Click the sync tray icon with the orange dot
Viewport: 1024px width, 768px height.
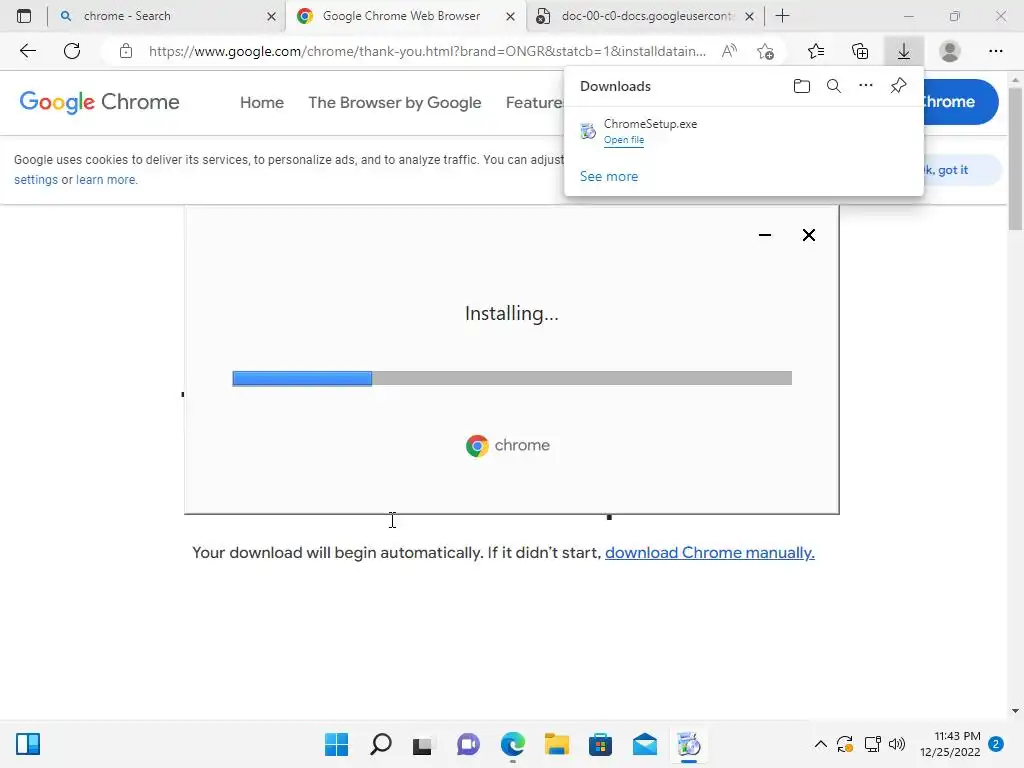[x=844, y=744]
